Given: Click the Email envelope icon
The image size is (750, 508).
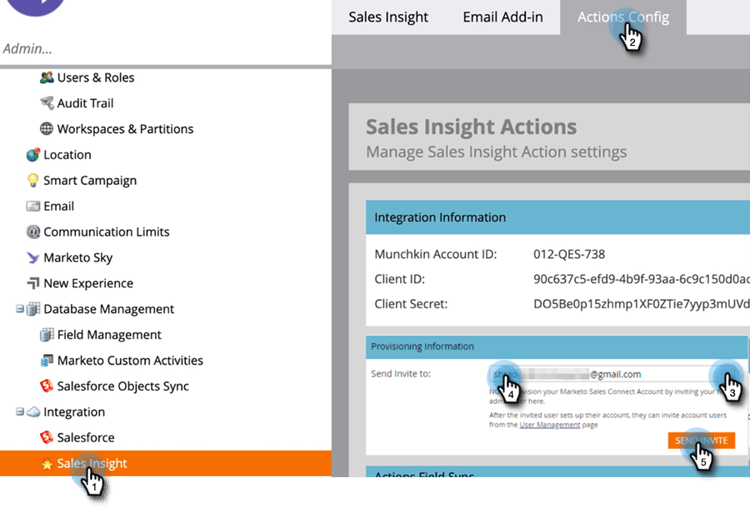Looking at the screenshot, I should (x=33, y=206).
